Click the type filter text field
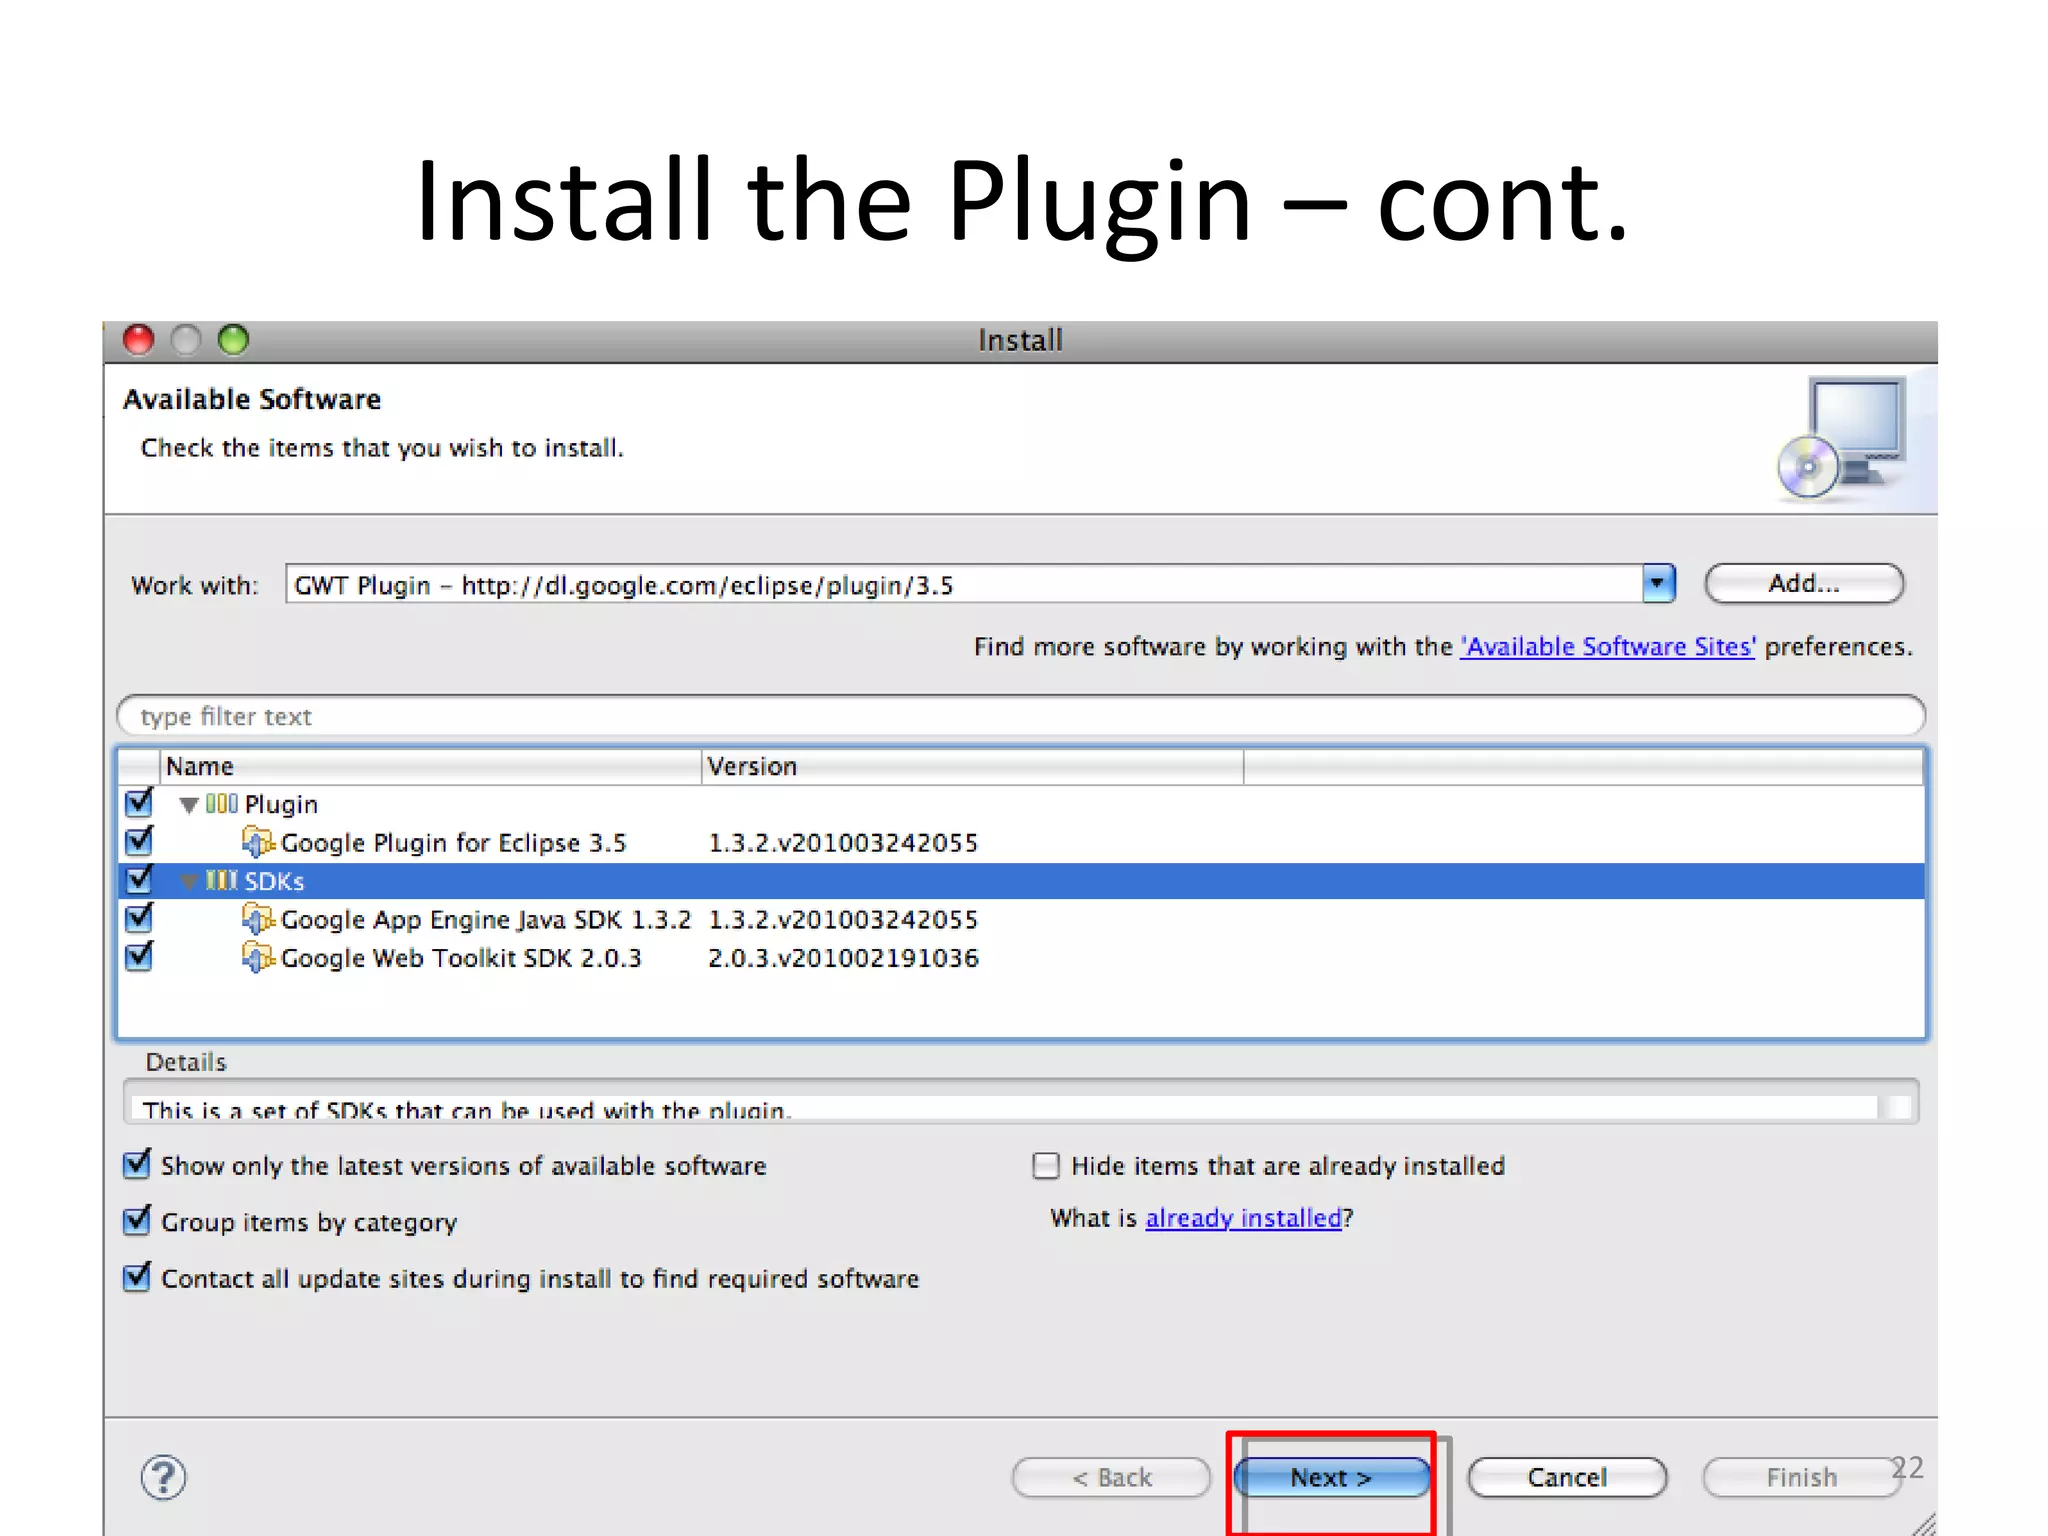2048x1536 pixels. click(x=1021, y=716)
